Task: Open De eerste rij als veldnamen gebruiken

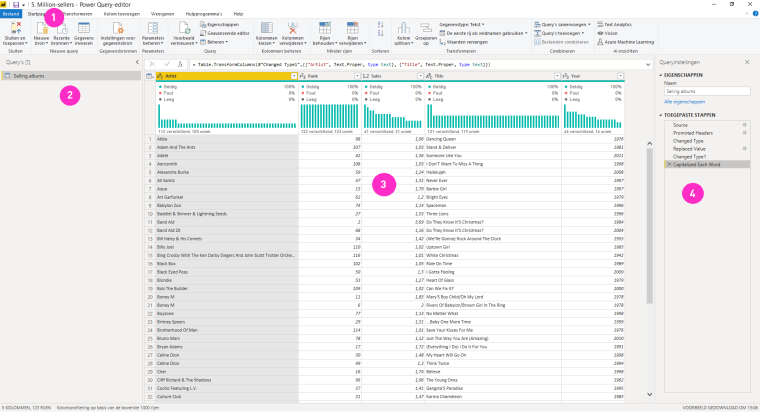Action: tap(483, 33)
